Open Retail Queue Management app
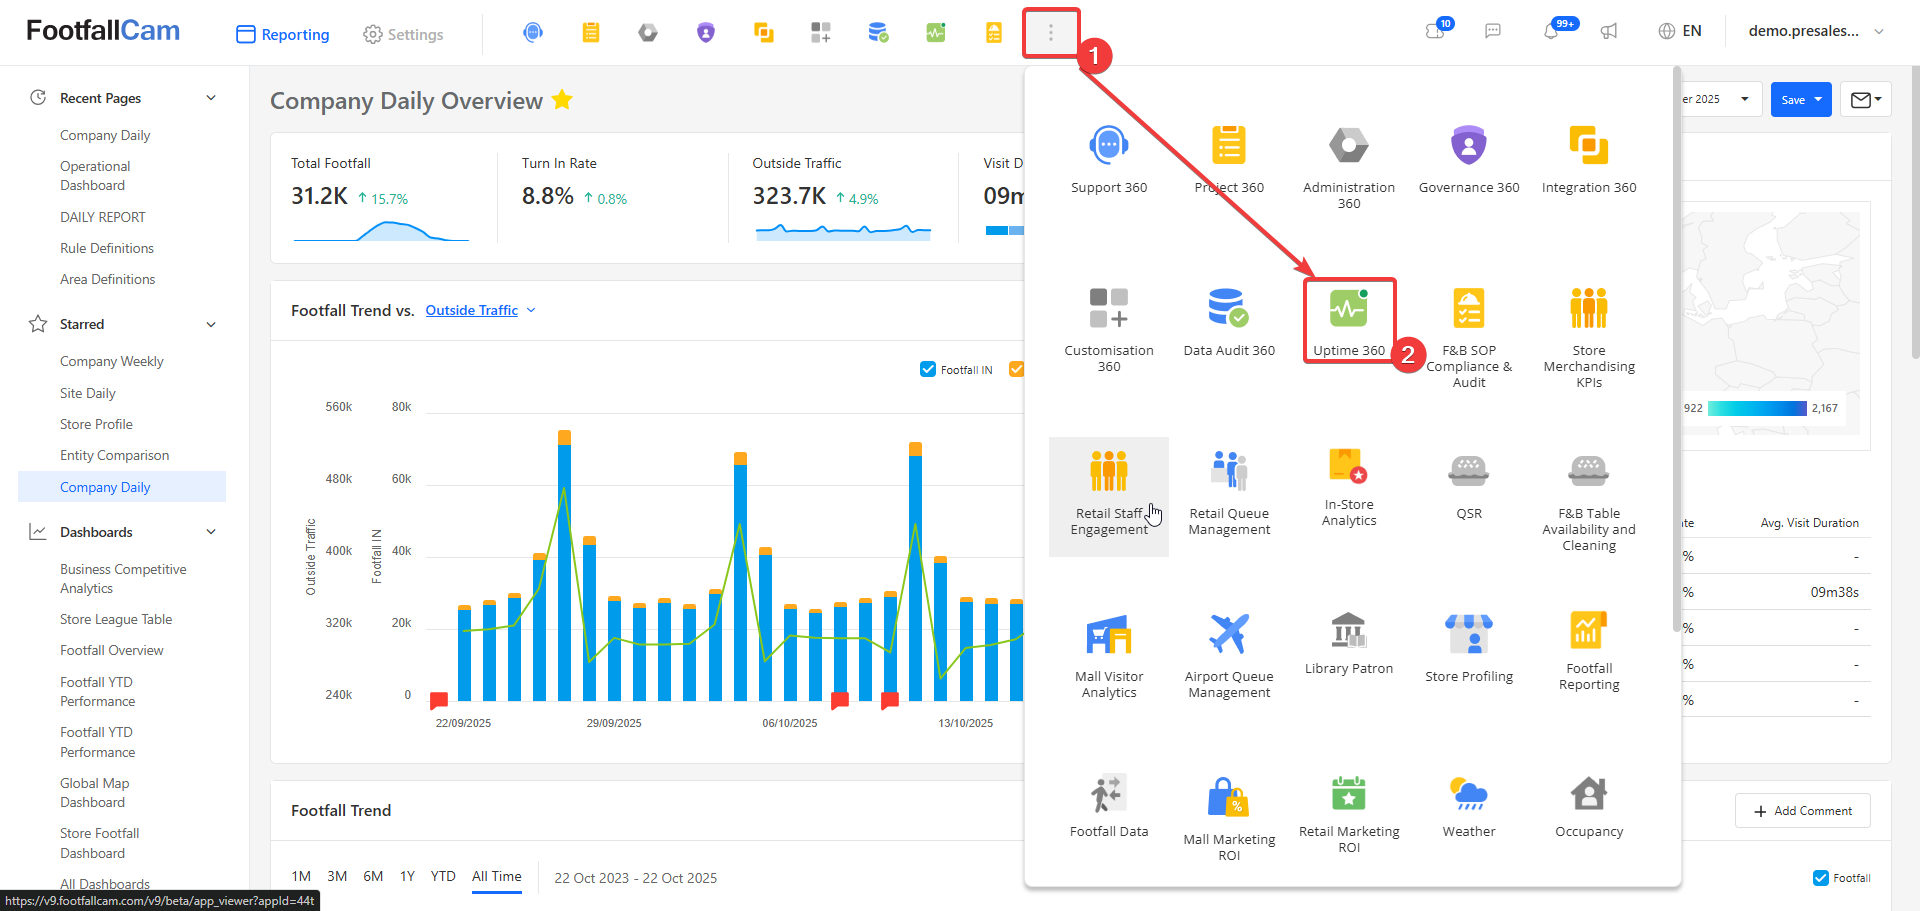The image size is (1920, 911). coord(1229,493)
